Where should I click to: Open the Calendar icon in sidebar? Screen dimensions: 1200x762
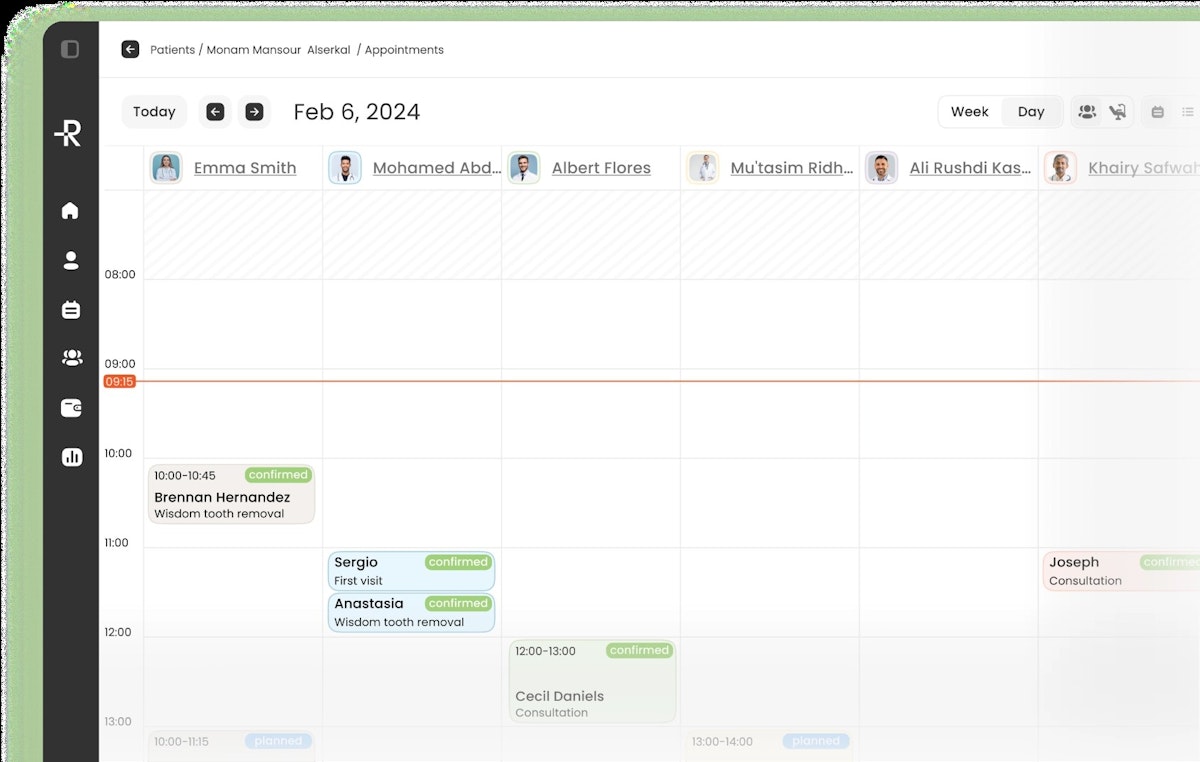pos(71,310)
